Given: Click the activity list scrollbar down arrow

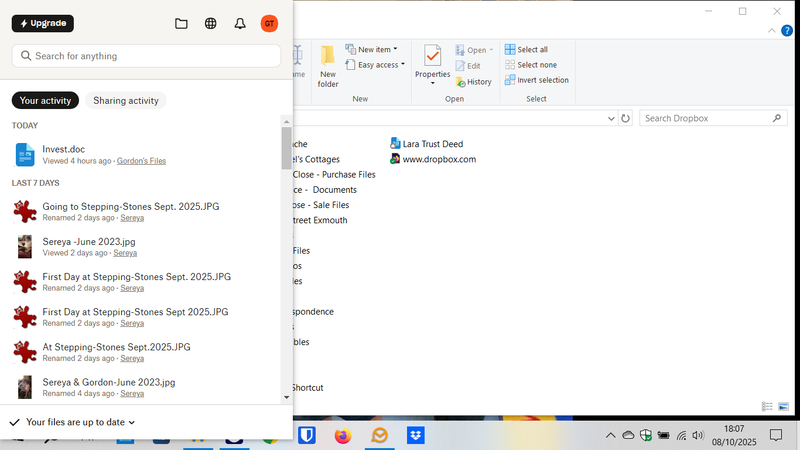Looking at the screenshot, I should [287, 397].
